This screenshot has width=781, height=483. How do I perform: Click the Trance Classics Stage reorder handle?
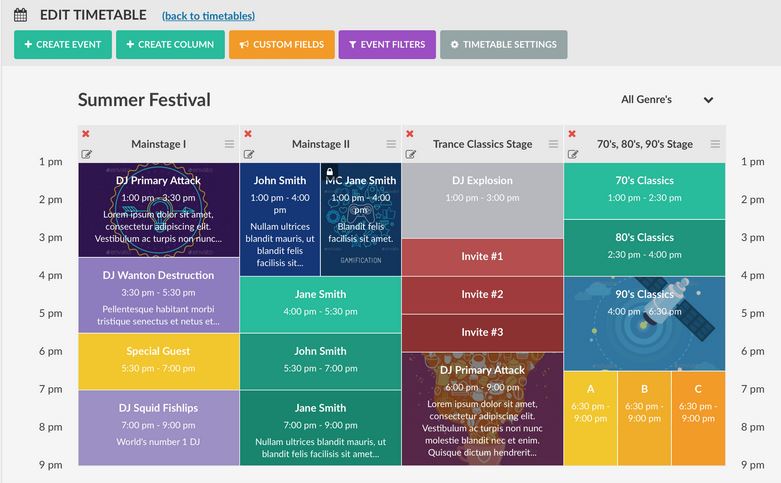coord(553,144)
